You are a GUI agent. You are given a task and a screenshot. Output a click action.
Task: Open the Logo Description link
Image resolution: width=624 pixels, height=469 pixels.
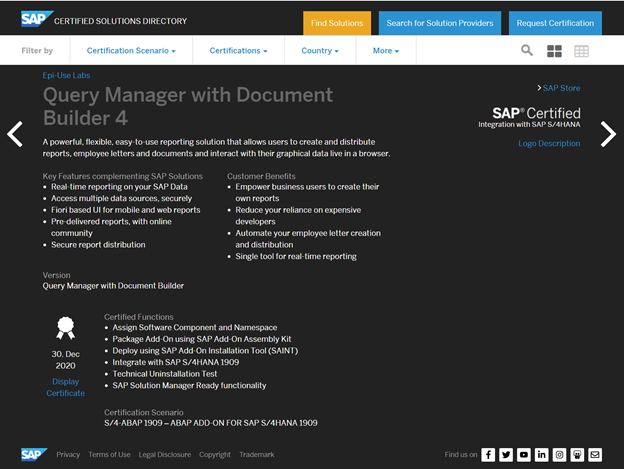pos(549,143)
